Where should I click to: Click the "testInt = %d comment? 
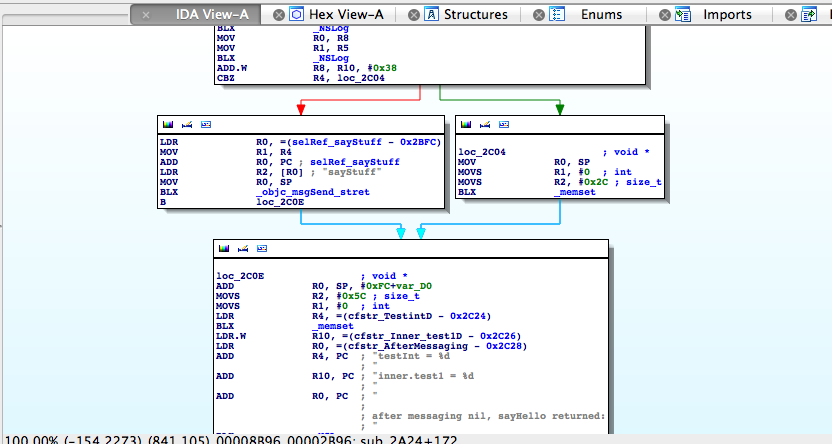(411, 356)
